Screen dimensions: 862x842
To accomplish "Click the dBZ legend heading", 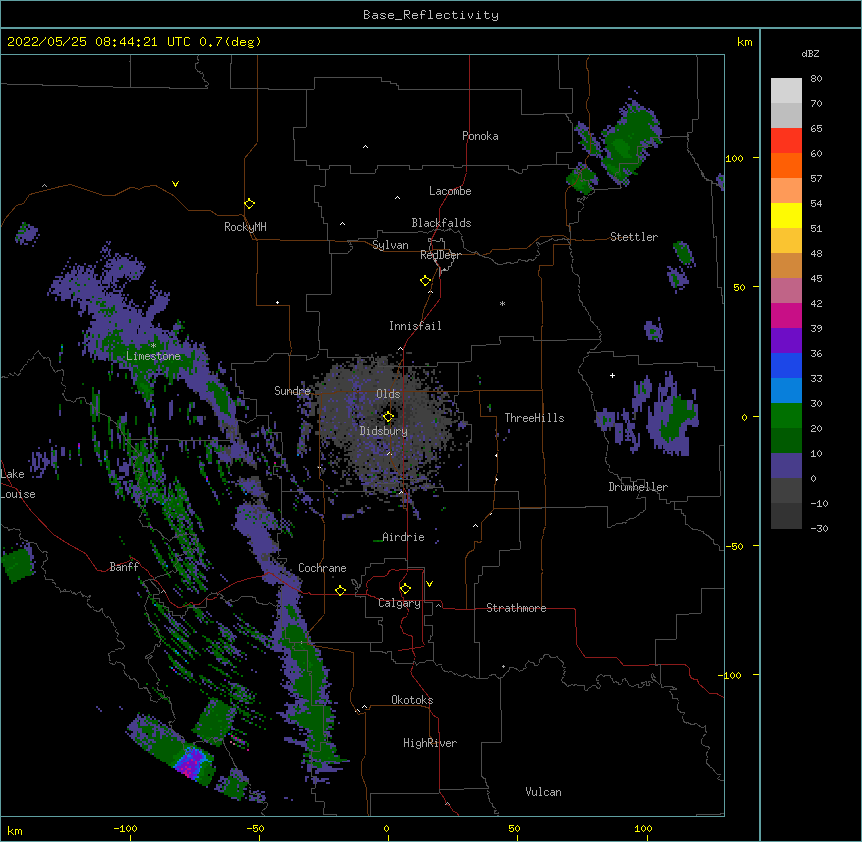I will pyautogui.click(x=810, y=53).
